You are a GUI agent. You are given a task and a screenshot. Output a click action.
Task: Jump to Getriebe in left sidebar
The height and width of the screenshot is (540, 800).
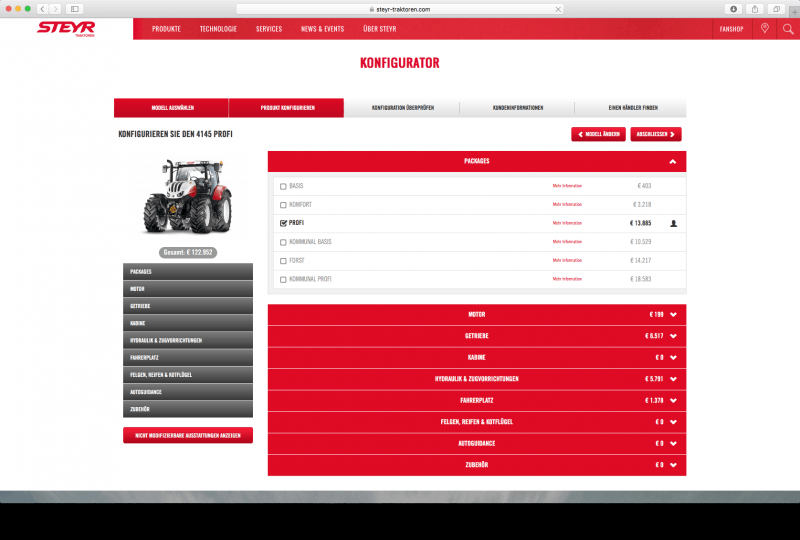point(188,306)
